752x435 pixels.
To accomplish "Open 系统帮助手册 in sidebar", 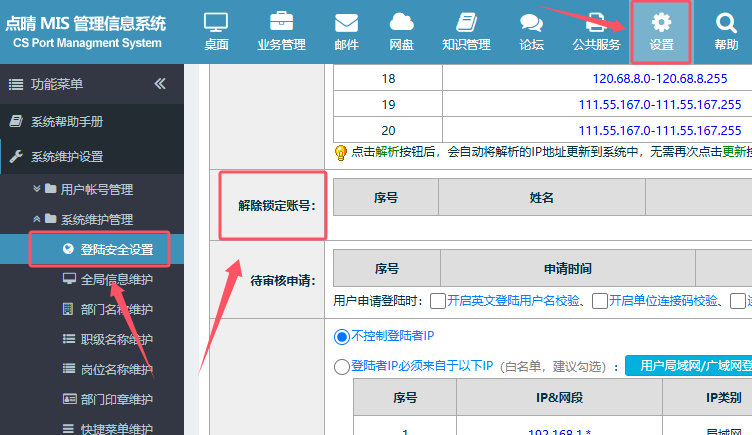I will [x=66, y=121].
